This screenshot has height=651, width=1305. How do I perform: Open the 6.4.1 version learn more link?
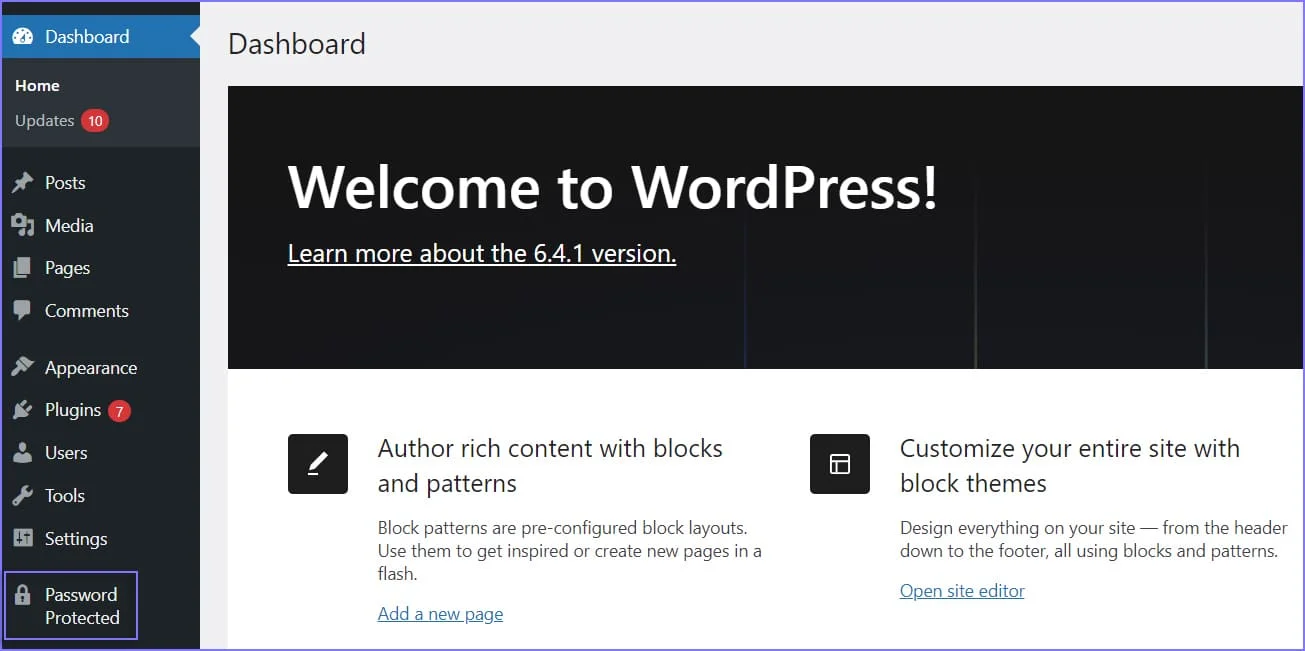[481, 253]
